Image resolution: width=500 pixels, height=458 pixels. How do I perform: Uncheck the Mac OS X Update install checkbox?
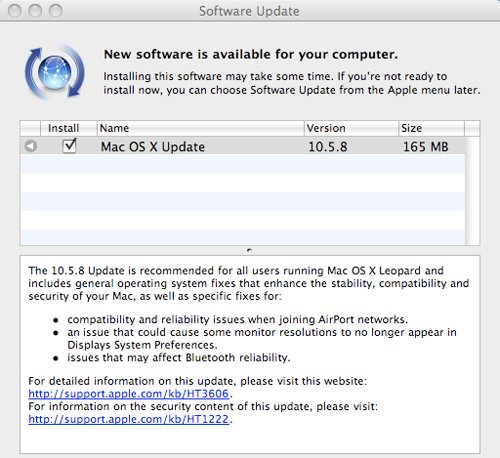[x=69, y=146]
